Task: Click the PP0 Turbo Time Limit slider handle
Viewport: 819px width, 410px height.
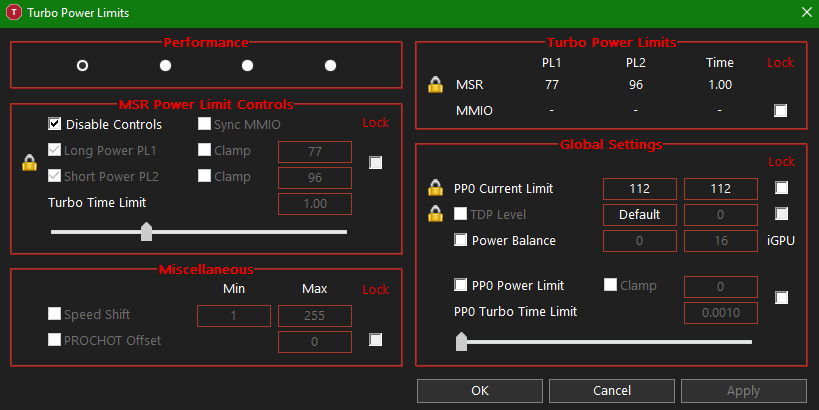Action: (461, 342)
